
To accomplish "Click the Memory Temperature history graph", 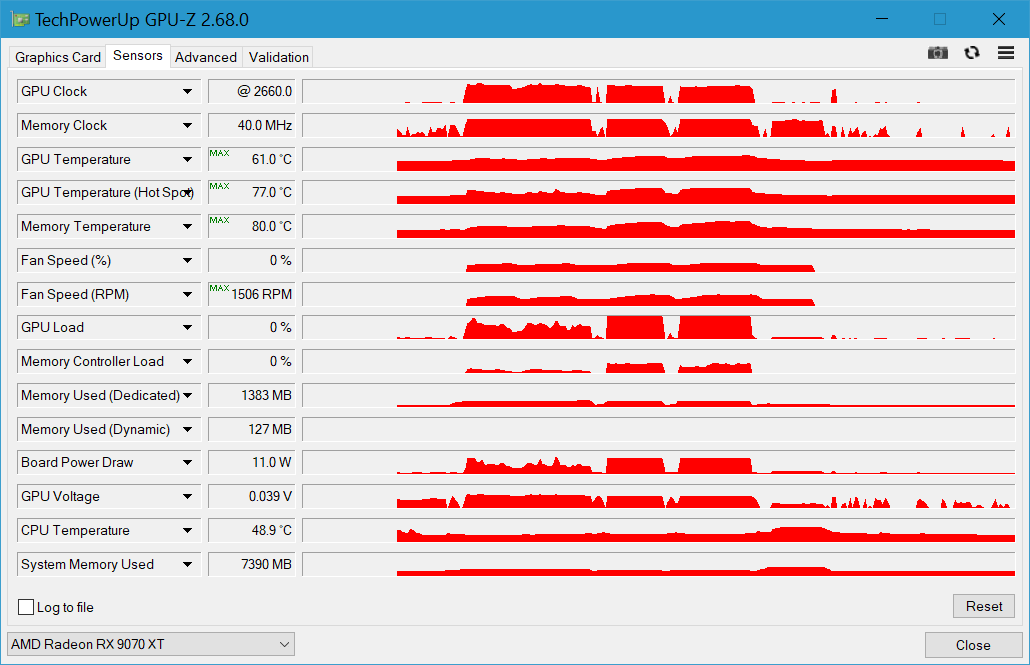I will [x=659, y=227].
